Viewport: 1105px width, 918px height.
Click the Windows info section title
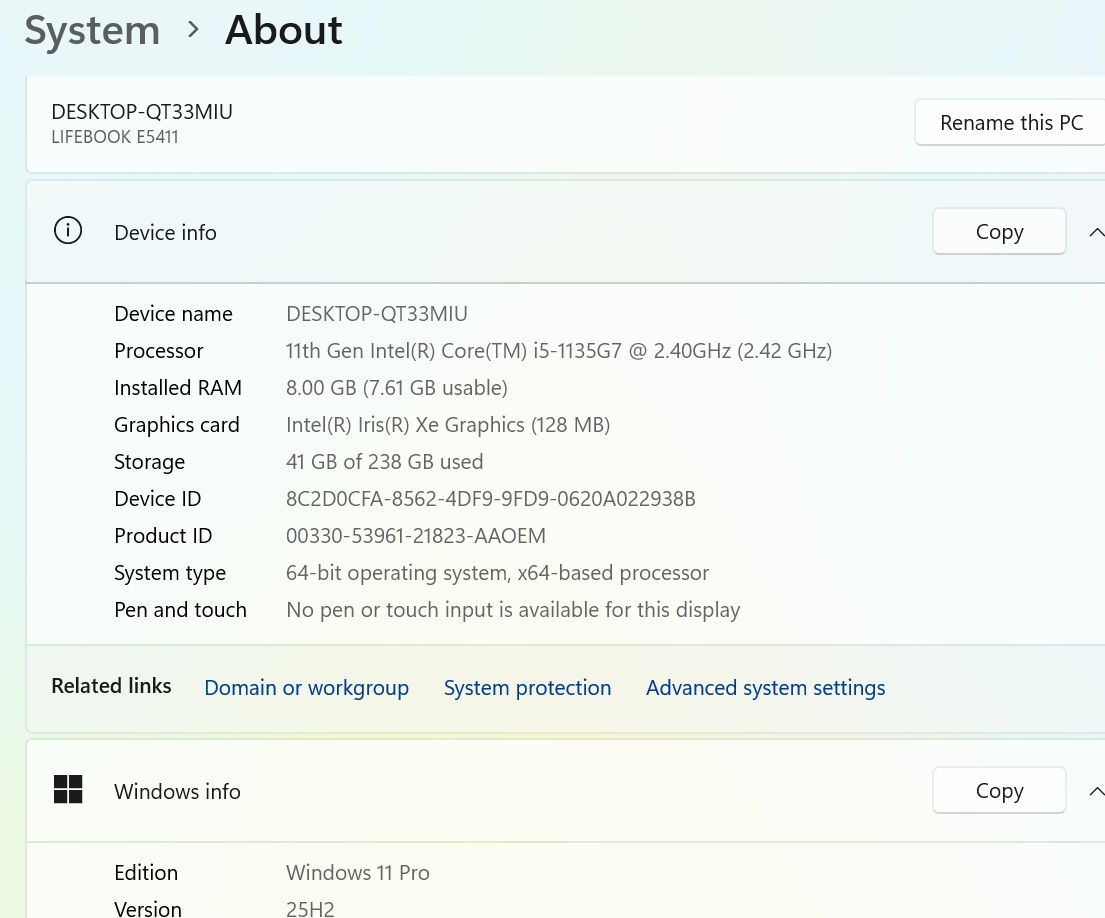[177, 791]
